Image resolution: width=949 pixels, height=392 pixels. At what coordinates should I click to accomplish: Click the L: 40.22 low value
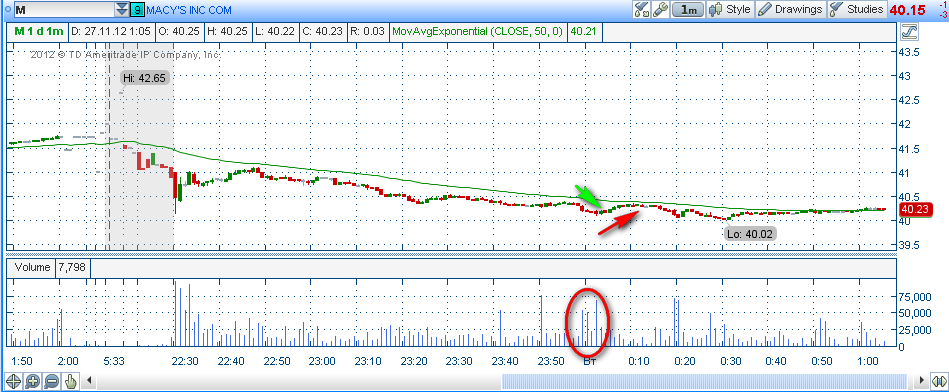coord(275,31)
